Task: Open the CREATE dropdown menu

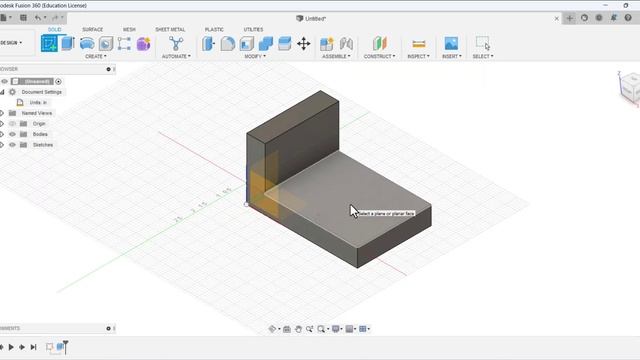Action: click(x=96, y=56)
